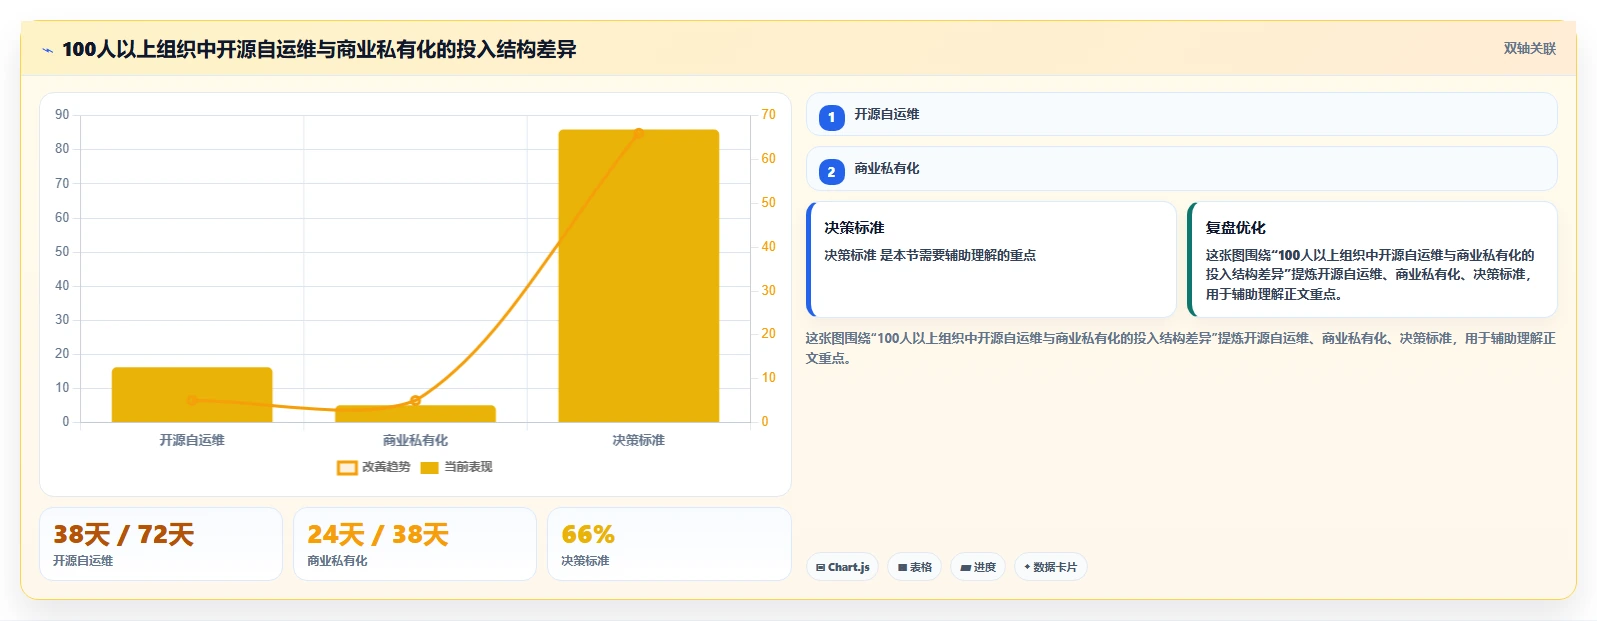Click the icon in the Chart.js tag
The width and height of the screenshot is (1597, 621).
pos(820,567)
